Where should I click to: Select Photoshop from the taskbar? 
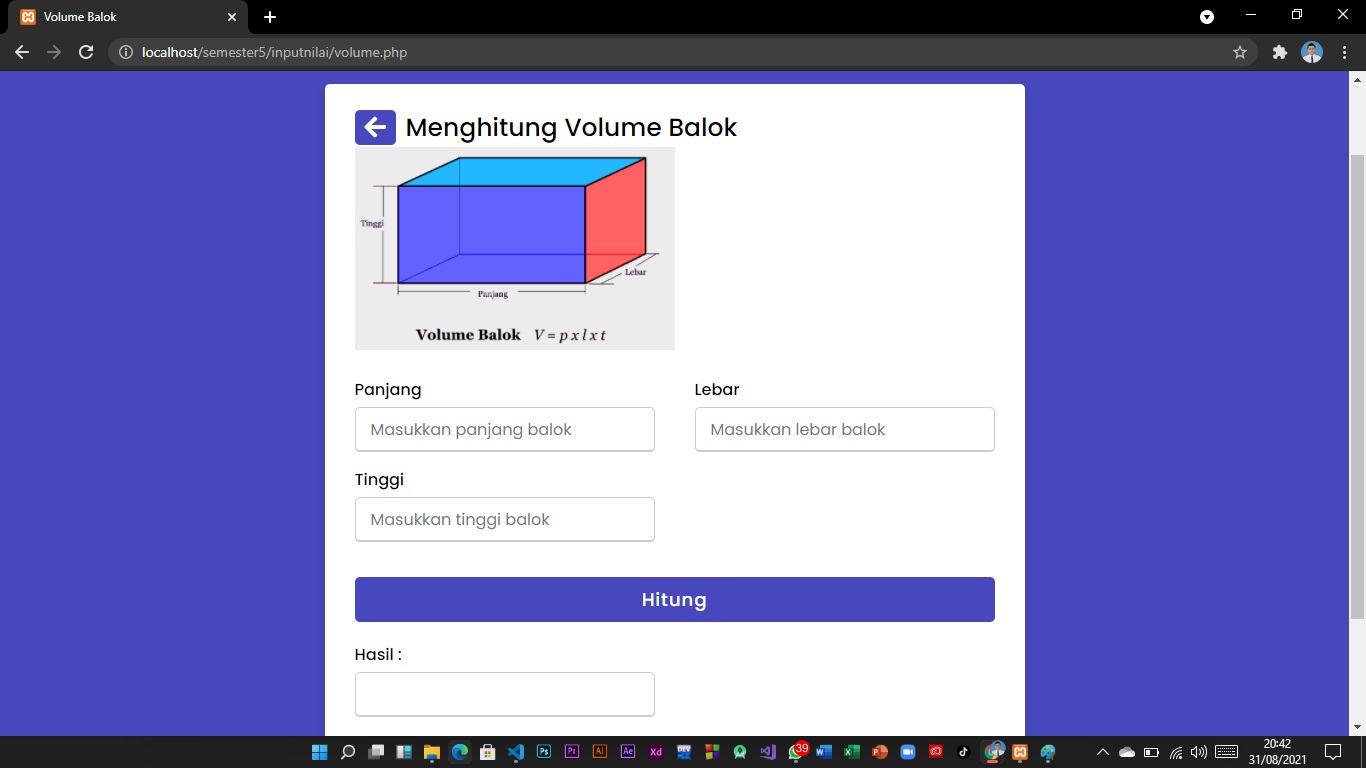click(543, 751)
